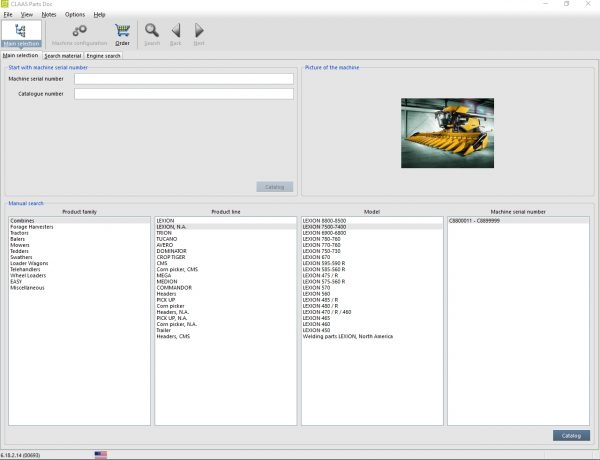Open the Options menu
Viewport: 600px width, 460px height.
point(75,15)
